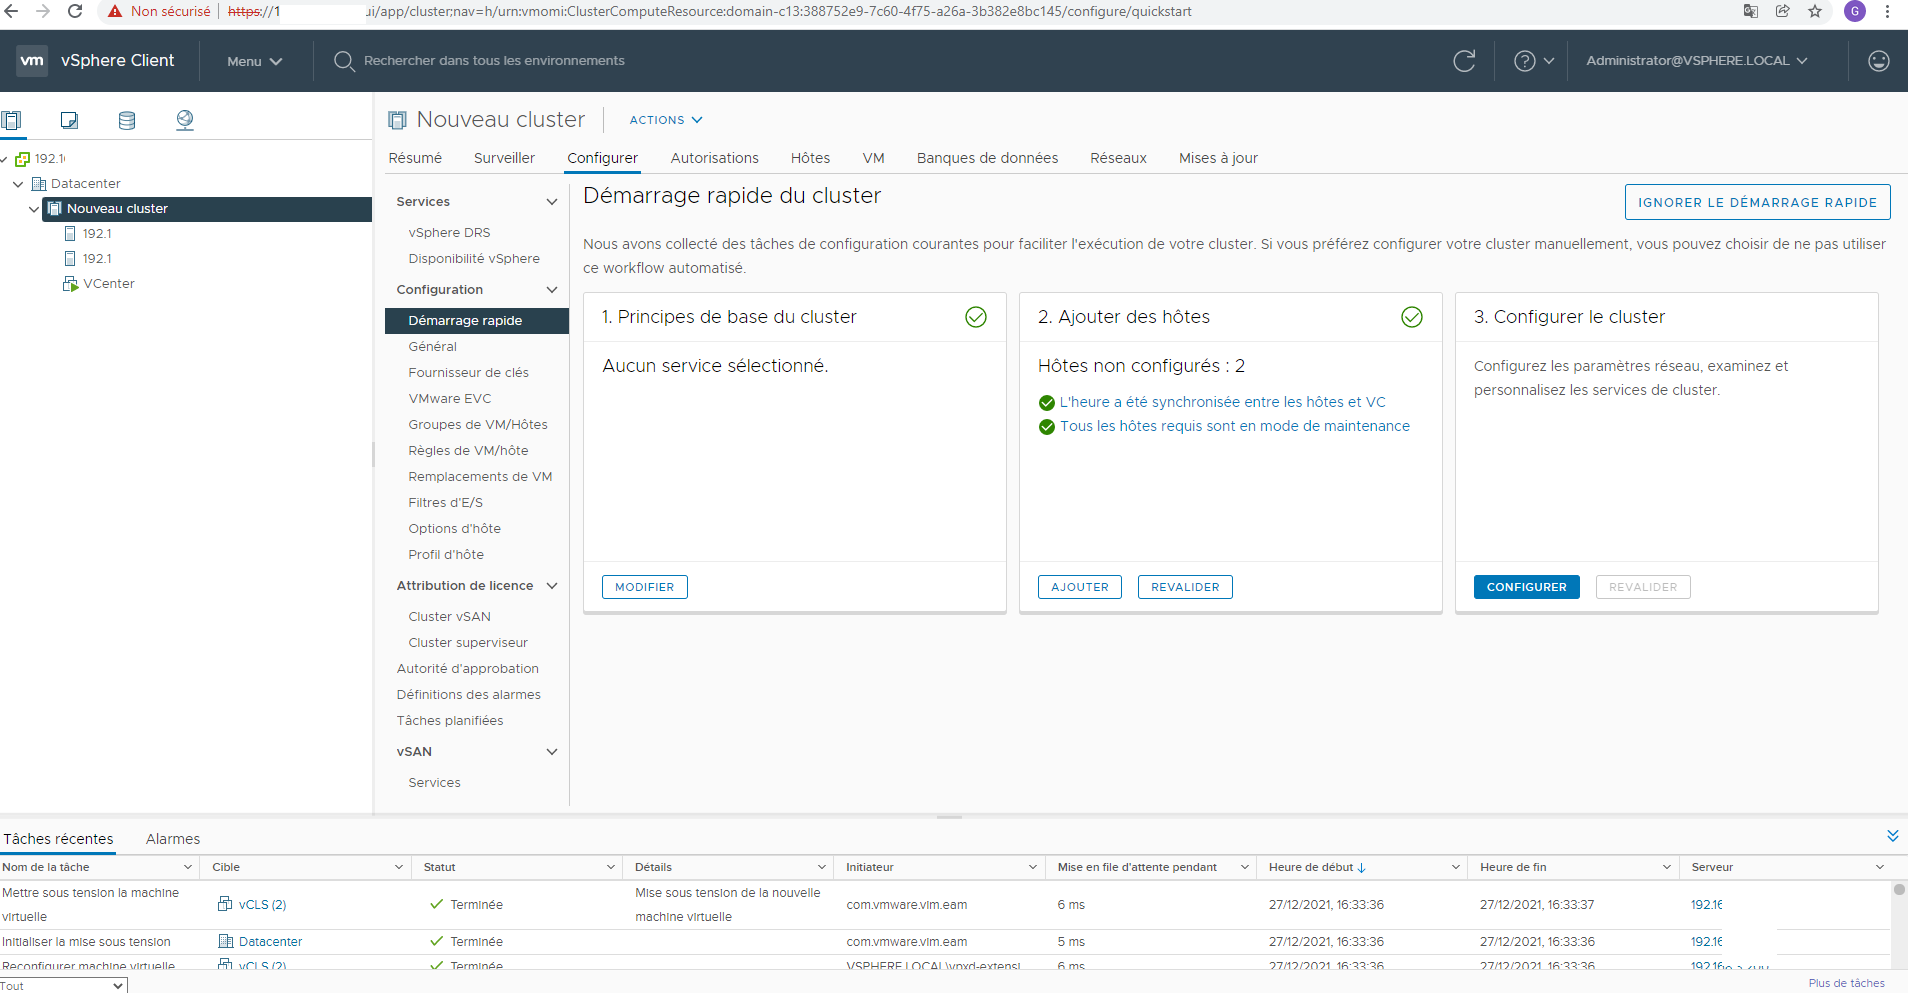
Task: Open the Hôtes tab
Action: click(x=810, y=158)
